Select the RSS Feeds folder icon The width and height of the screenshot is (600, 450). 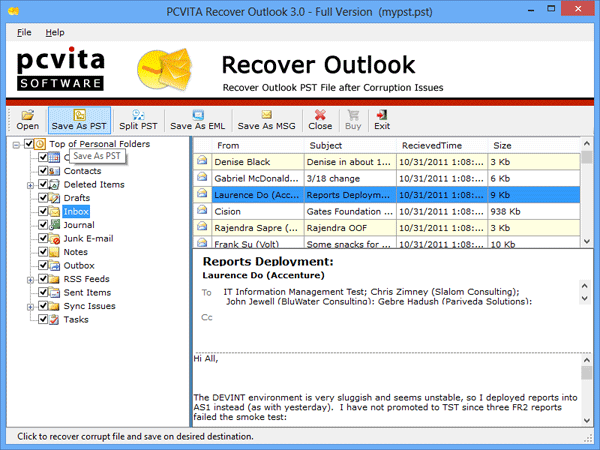(x=54, y=279)
